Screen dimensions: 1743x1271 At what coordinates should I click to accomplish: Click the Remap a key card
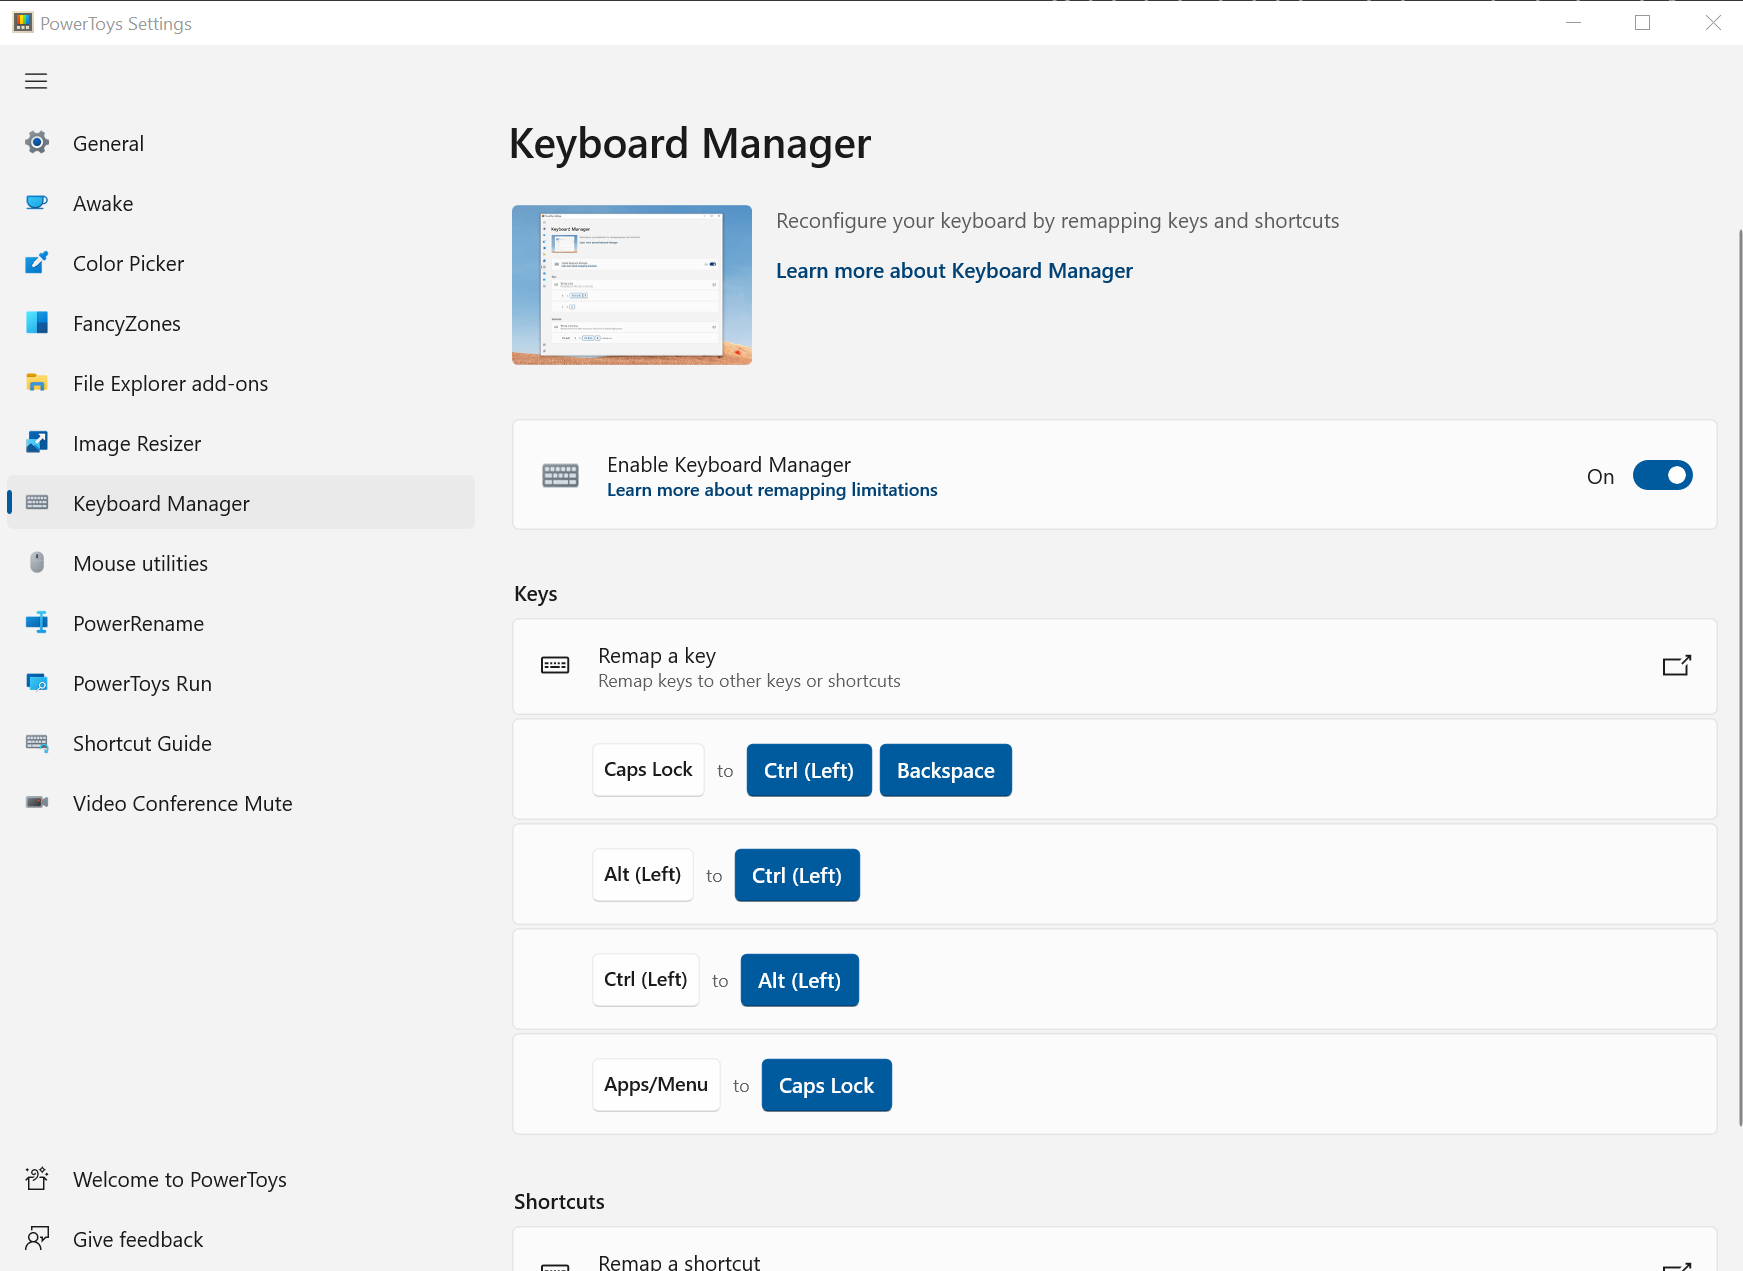1115,666
